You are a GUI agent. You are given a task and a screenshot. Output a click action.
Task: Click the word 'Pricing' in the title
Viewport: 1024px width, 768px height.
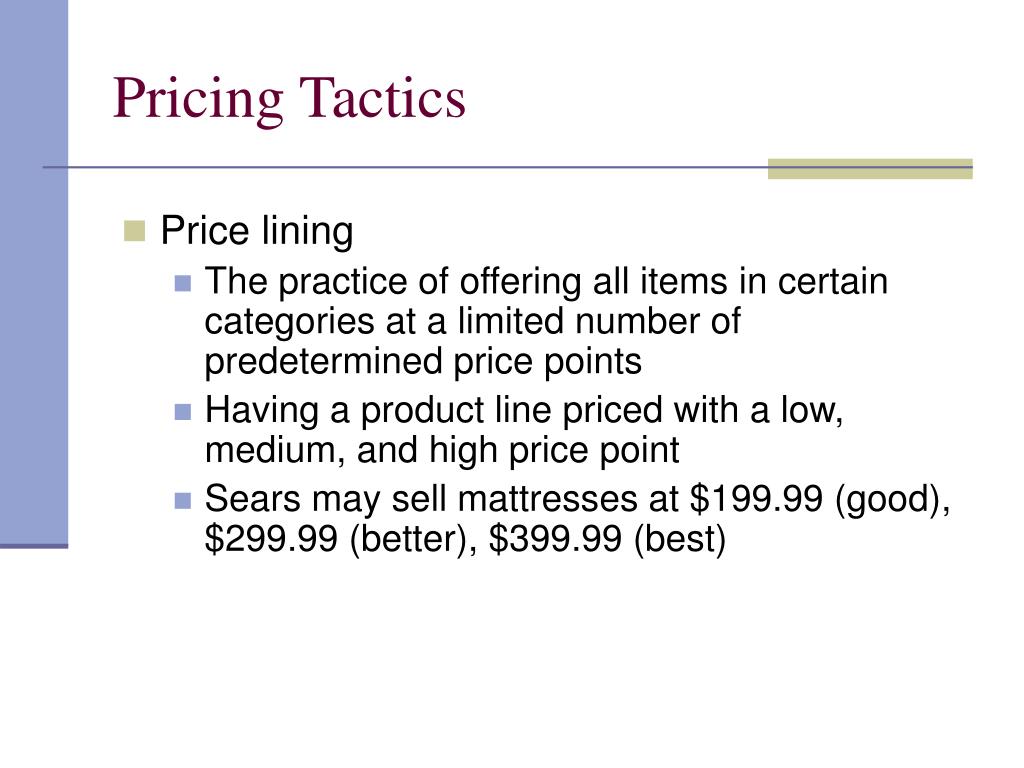click(x=198, y=99)
